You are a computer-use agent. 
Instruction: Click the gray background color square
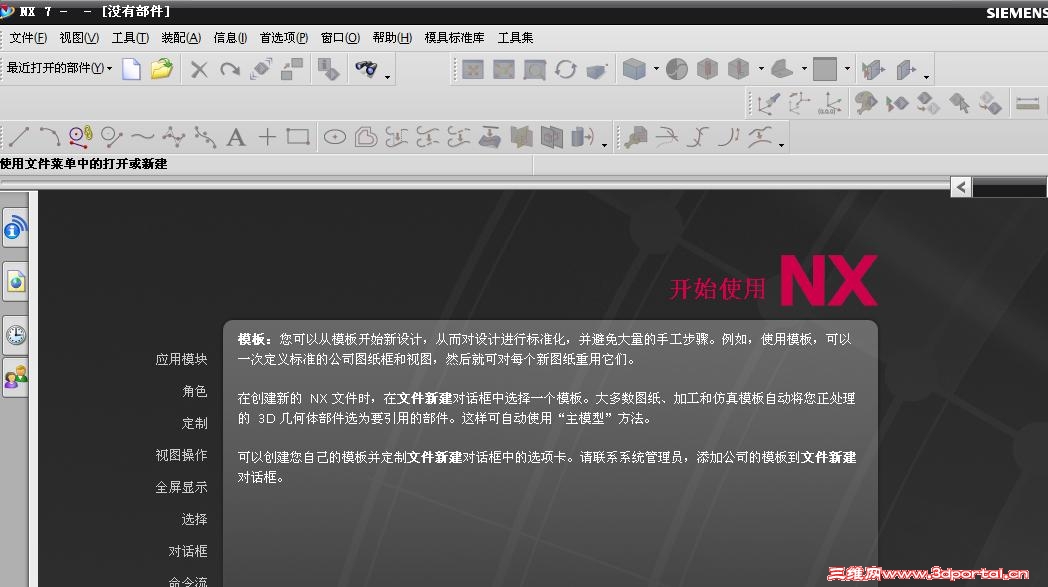[x=825, y=69]
